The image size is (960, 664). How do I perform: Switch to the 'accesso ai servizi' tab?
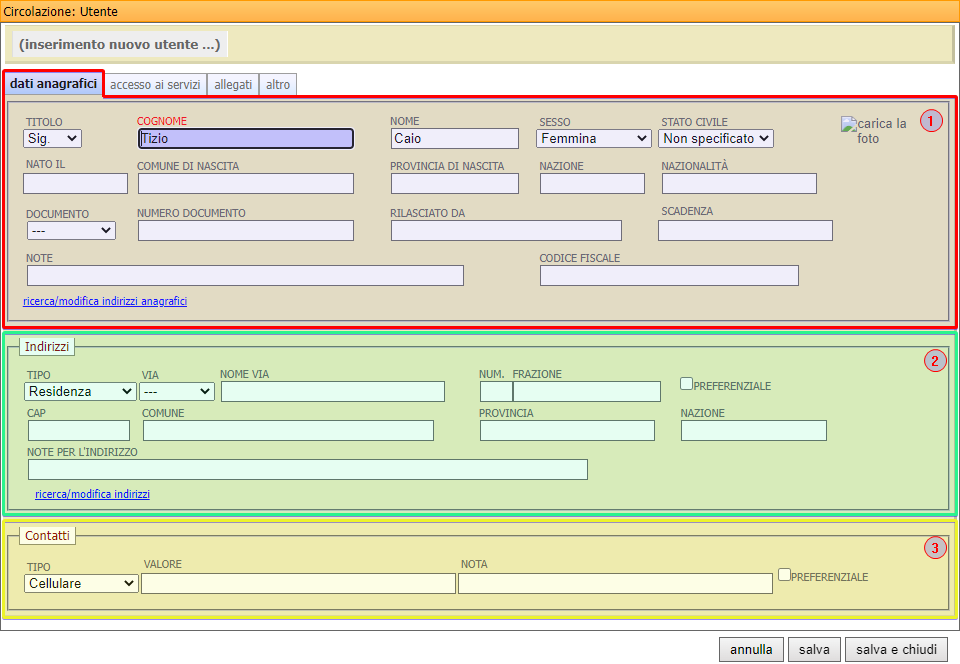tap(155, 85)
